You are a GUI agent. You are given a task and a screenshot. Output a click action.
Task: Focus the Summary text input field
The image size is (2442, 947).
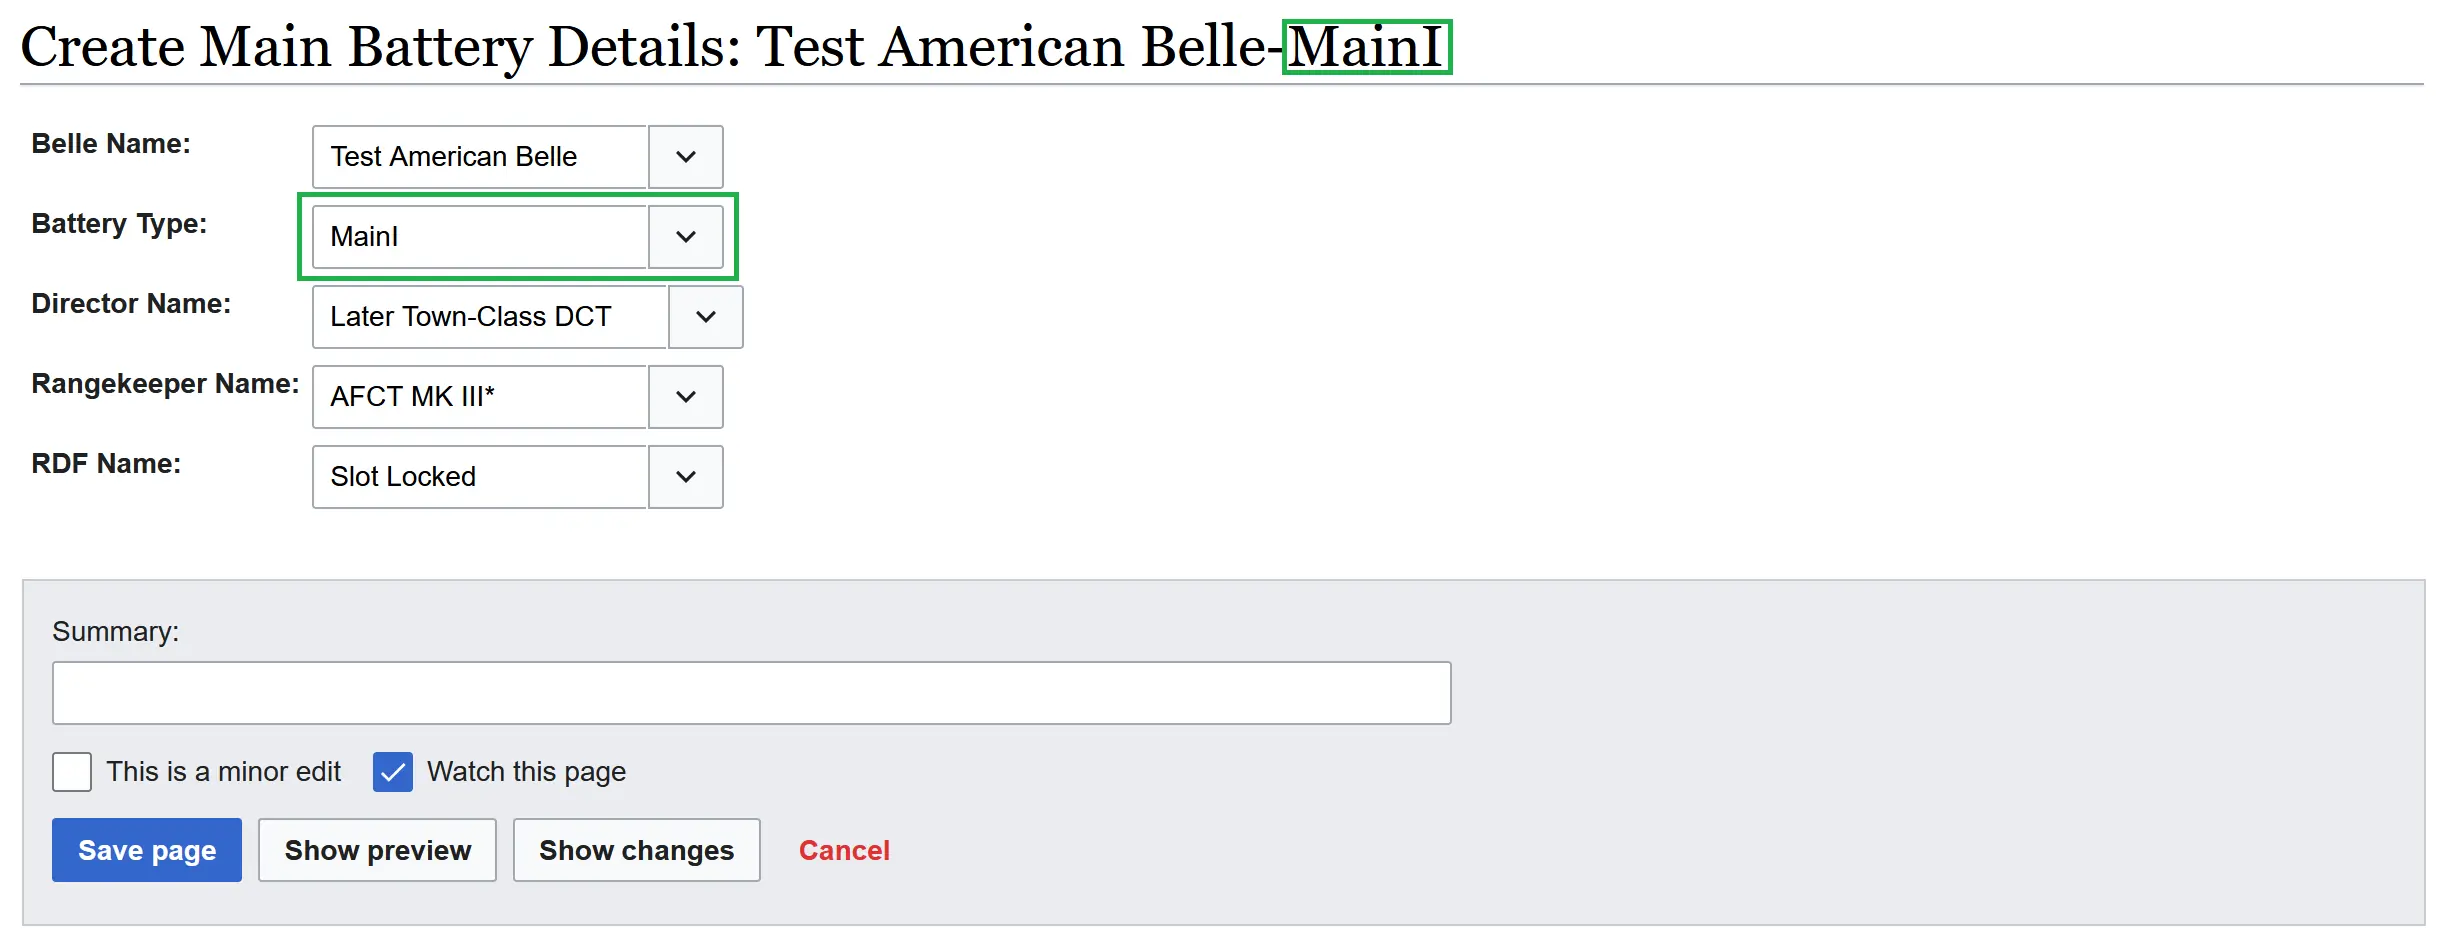click(x=751, y=693)
